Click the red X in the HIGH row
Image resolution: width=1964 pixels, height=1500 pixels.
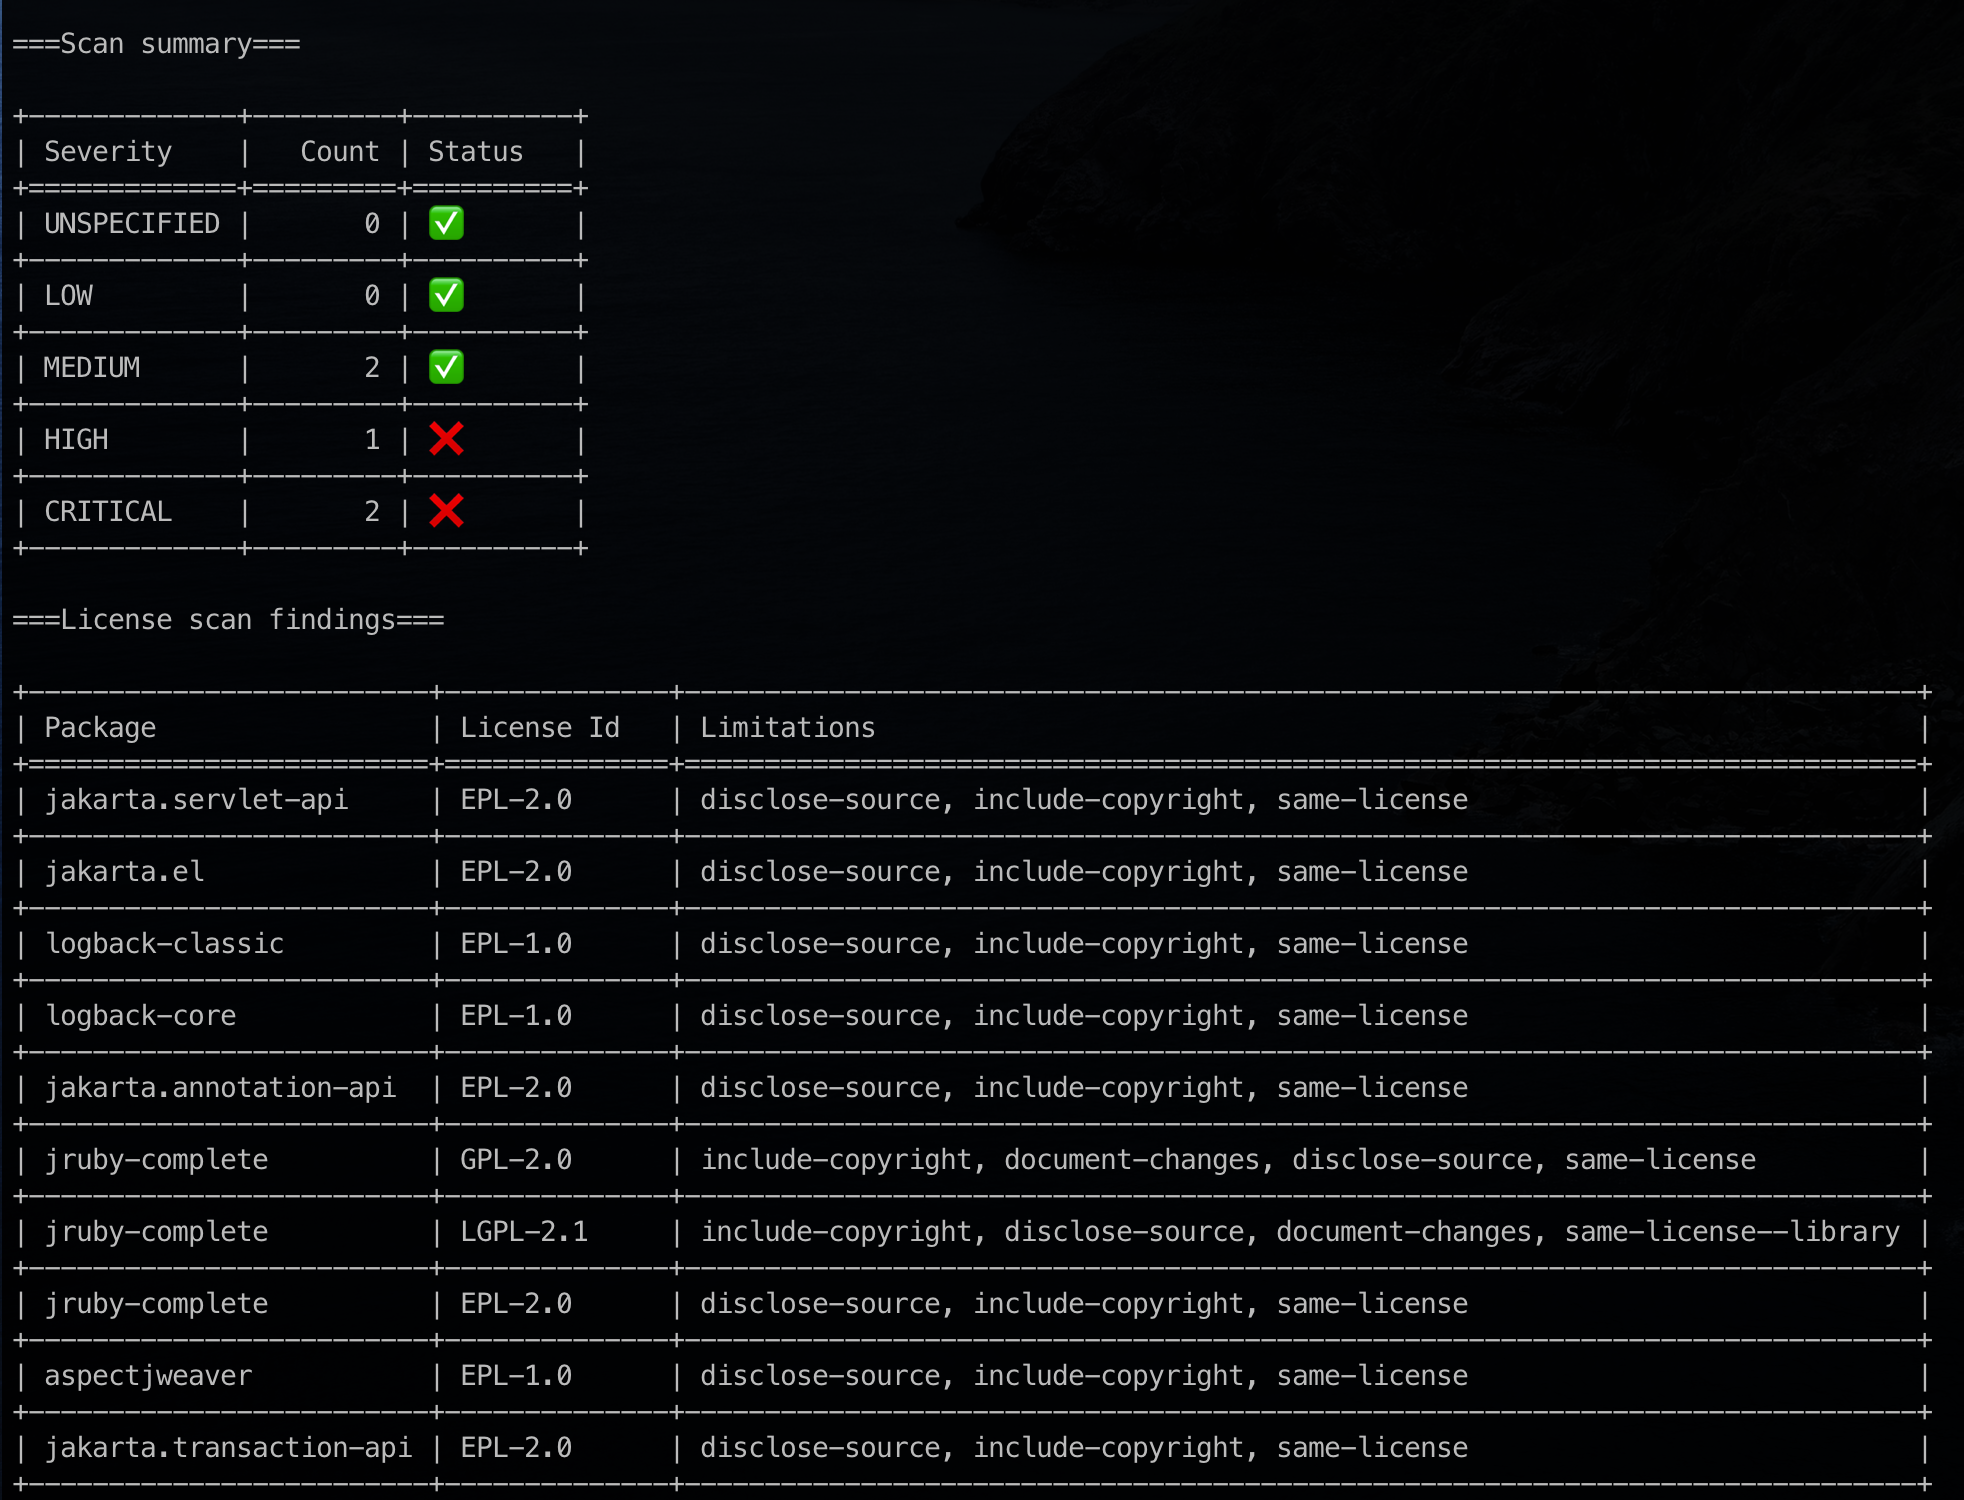click(446, 439)
